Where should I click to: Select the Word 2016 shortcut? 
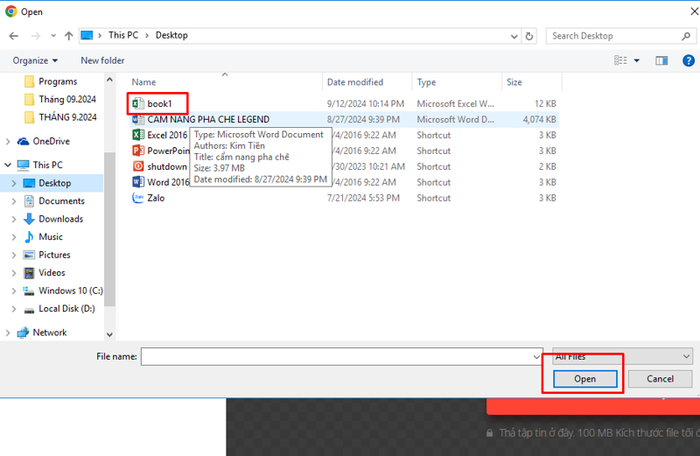point(159,182)
